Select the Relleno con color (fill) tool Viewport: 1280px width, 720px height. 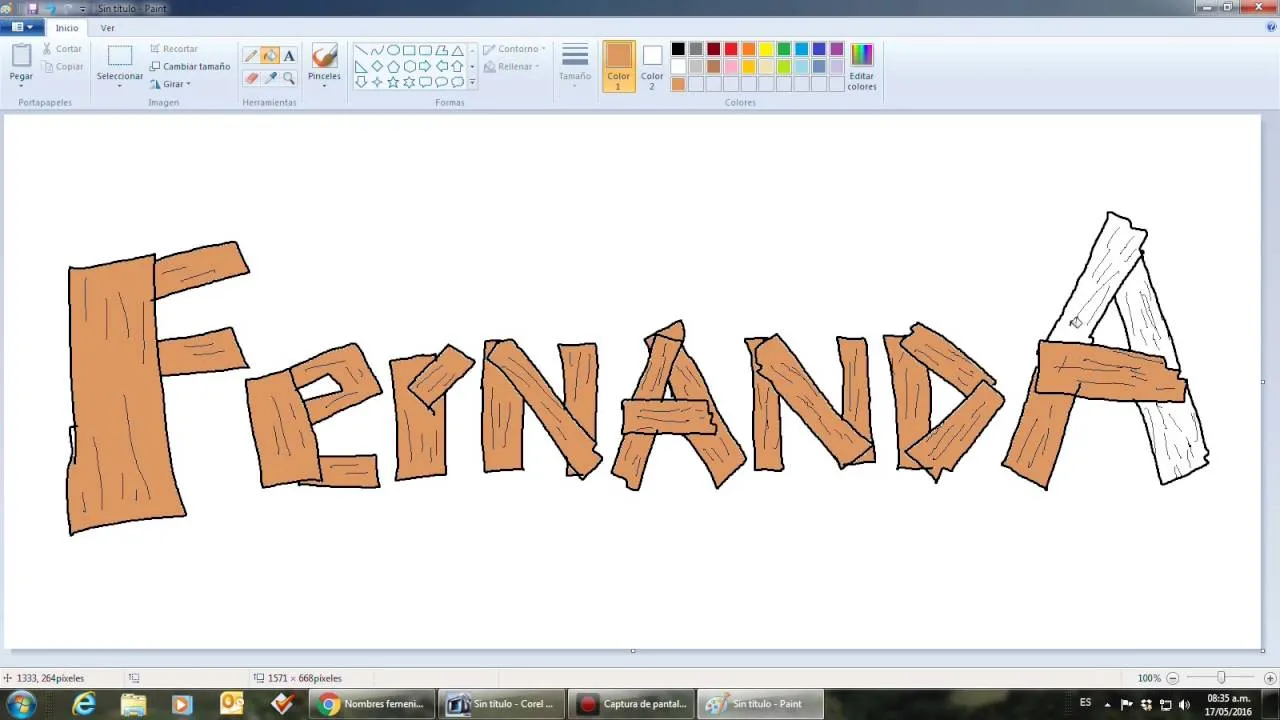click(270, 55)
